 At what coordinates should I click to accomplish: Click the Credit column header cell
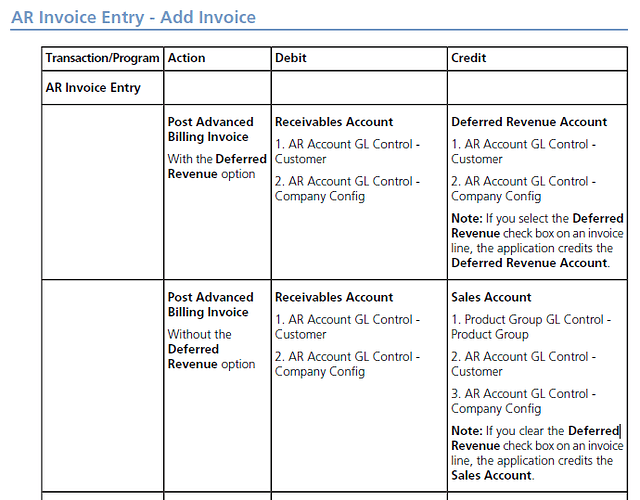coord(537,58)
